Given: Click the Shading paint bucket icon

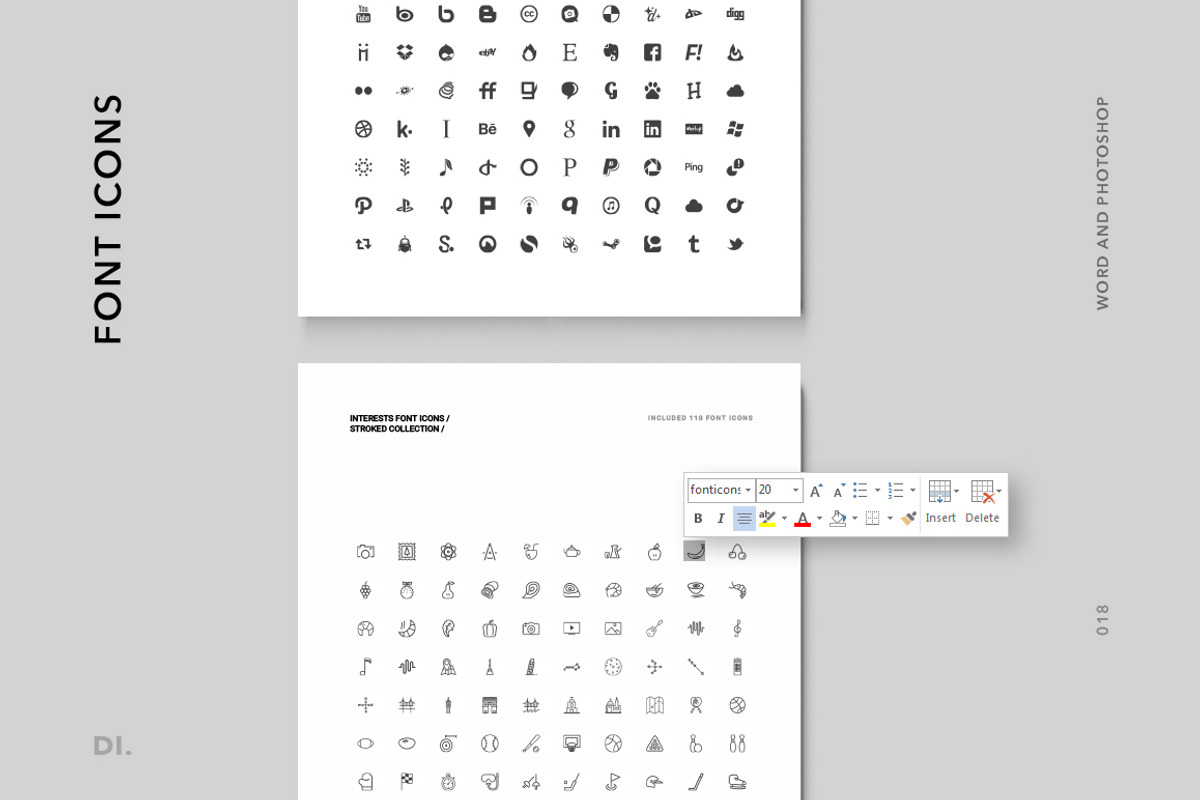Looking at the screenshot, I should click(838, 518).
